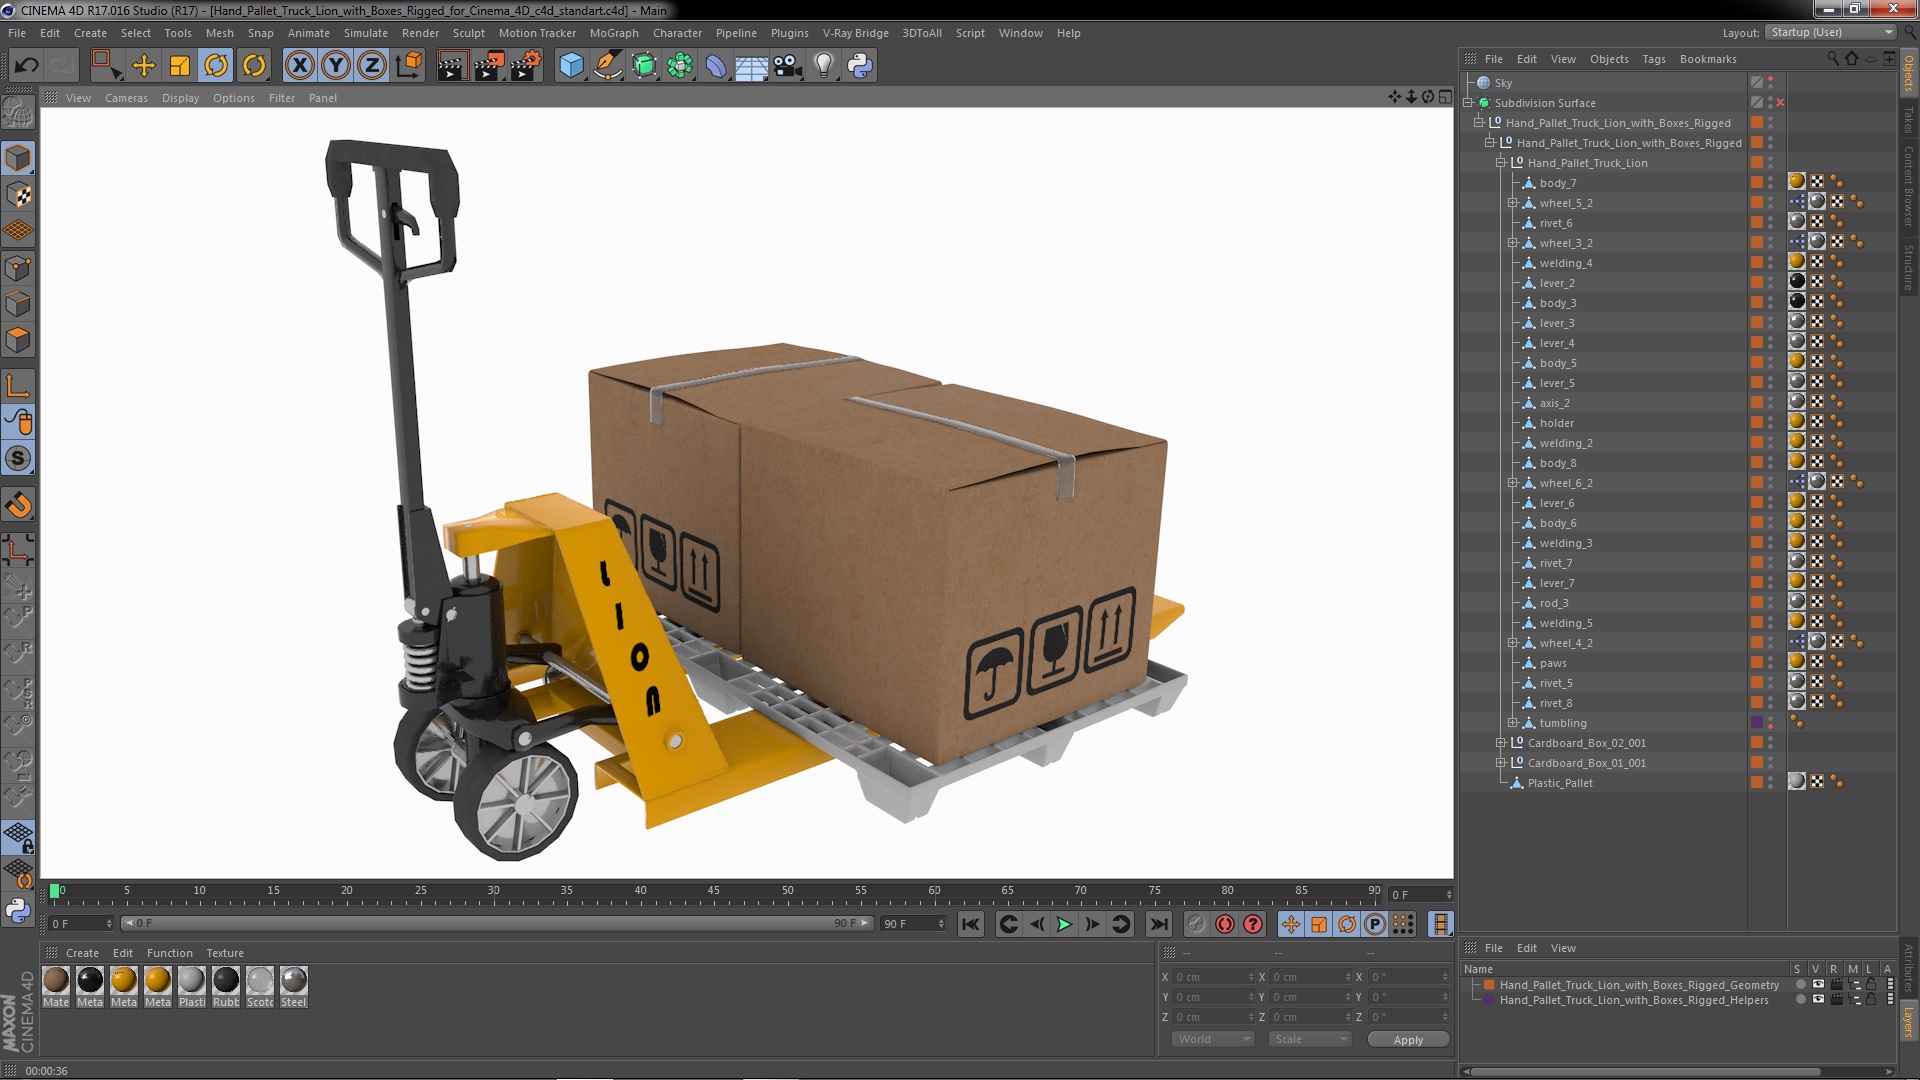Viewport: 1920px width, 1080px height.
Task: Open the deformer objects icon
Action: [x=716, y=66]
